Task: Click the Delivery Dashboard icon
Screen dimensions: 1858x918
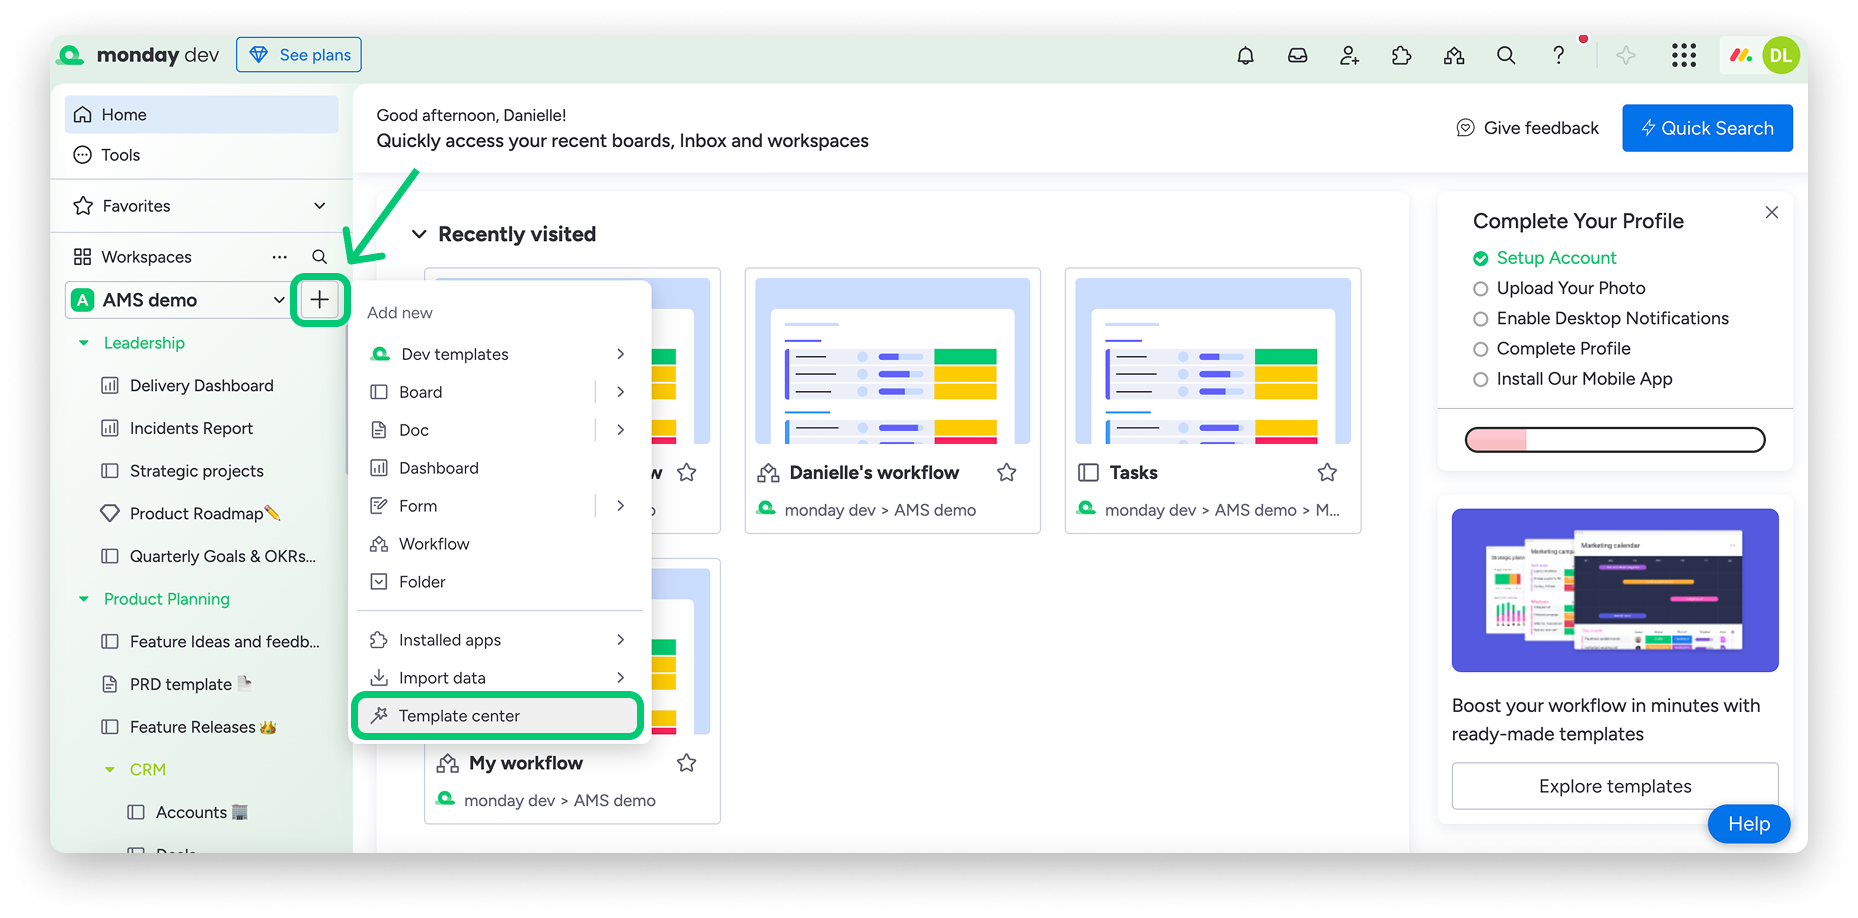Action: tap(110, 386)
